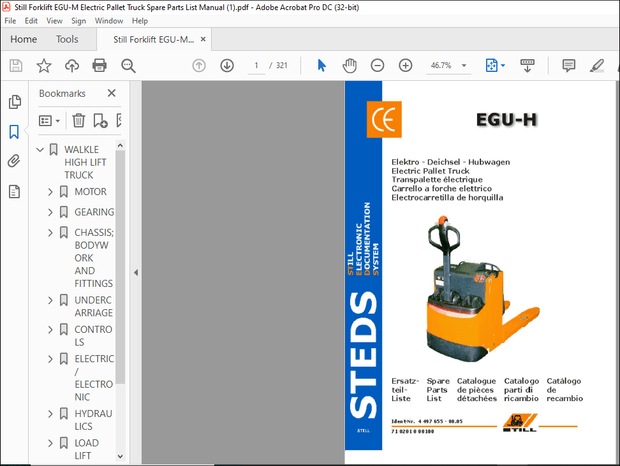This screenshot has height=466, width=620.
Task: Open the page thumbnails panel
Action: click(15, 102)
